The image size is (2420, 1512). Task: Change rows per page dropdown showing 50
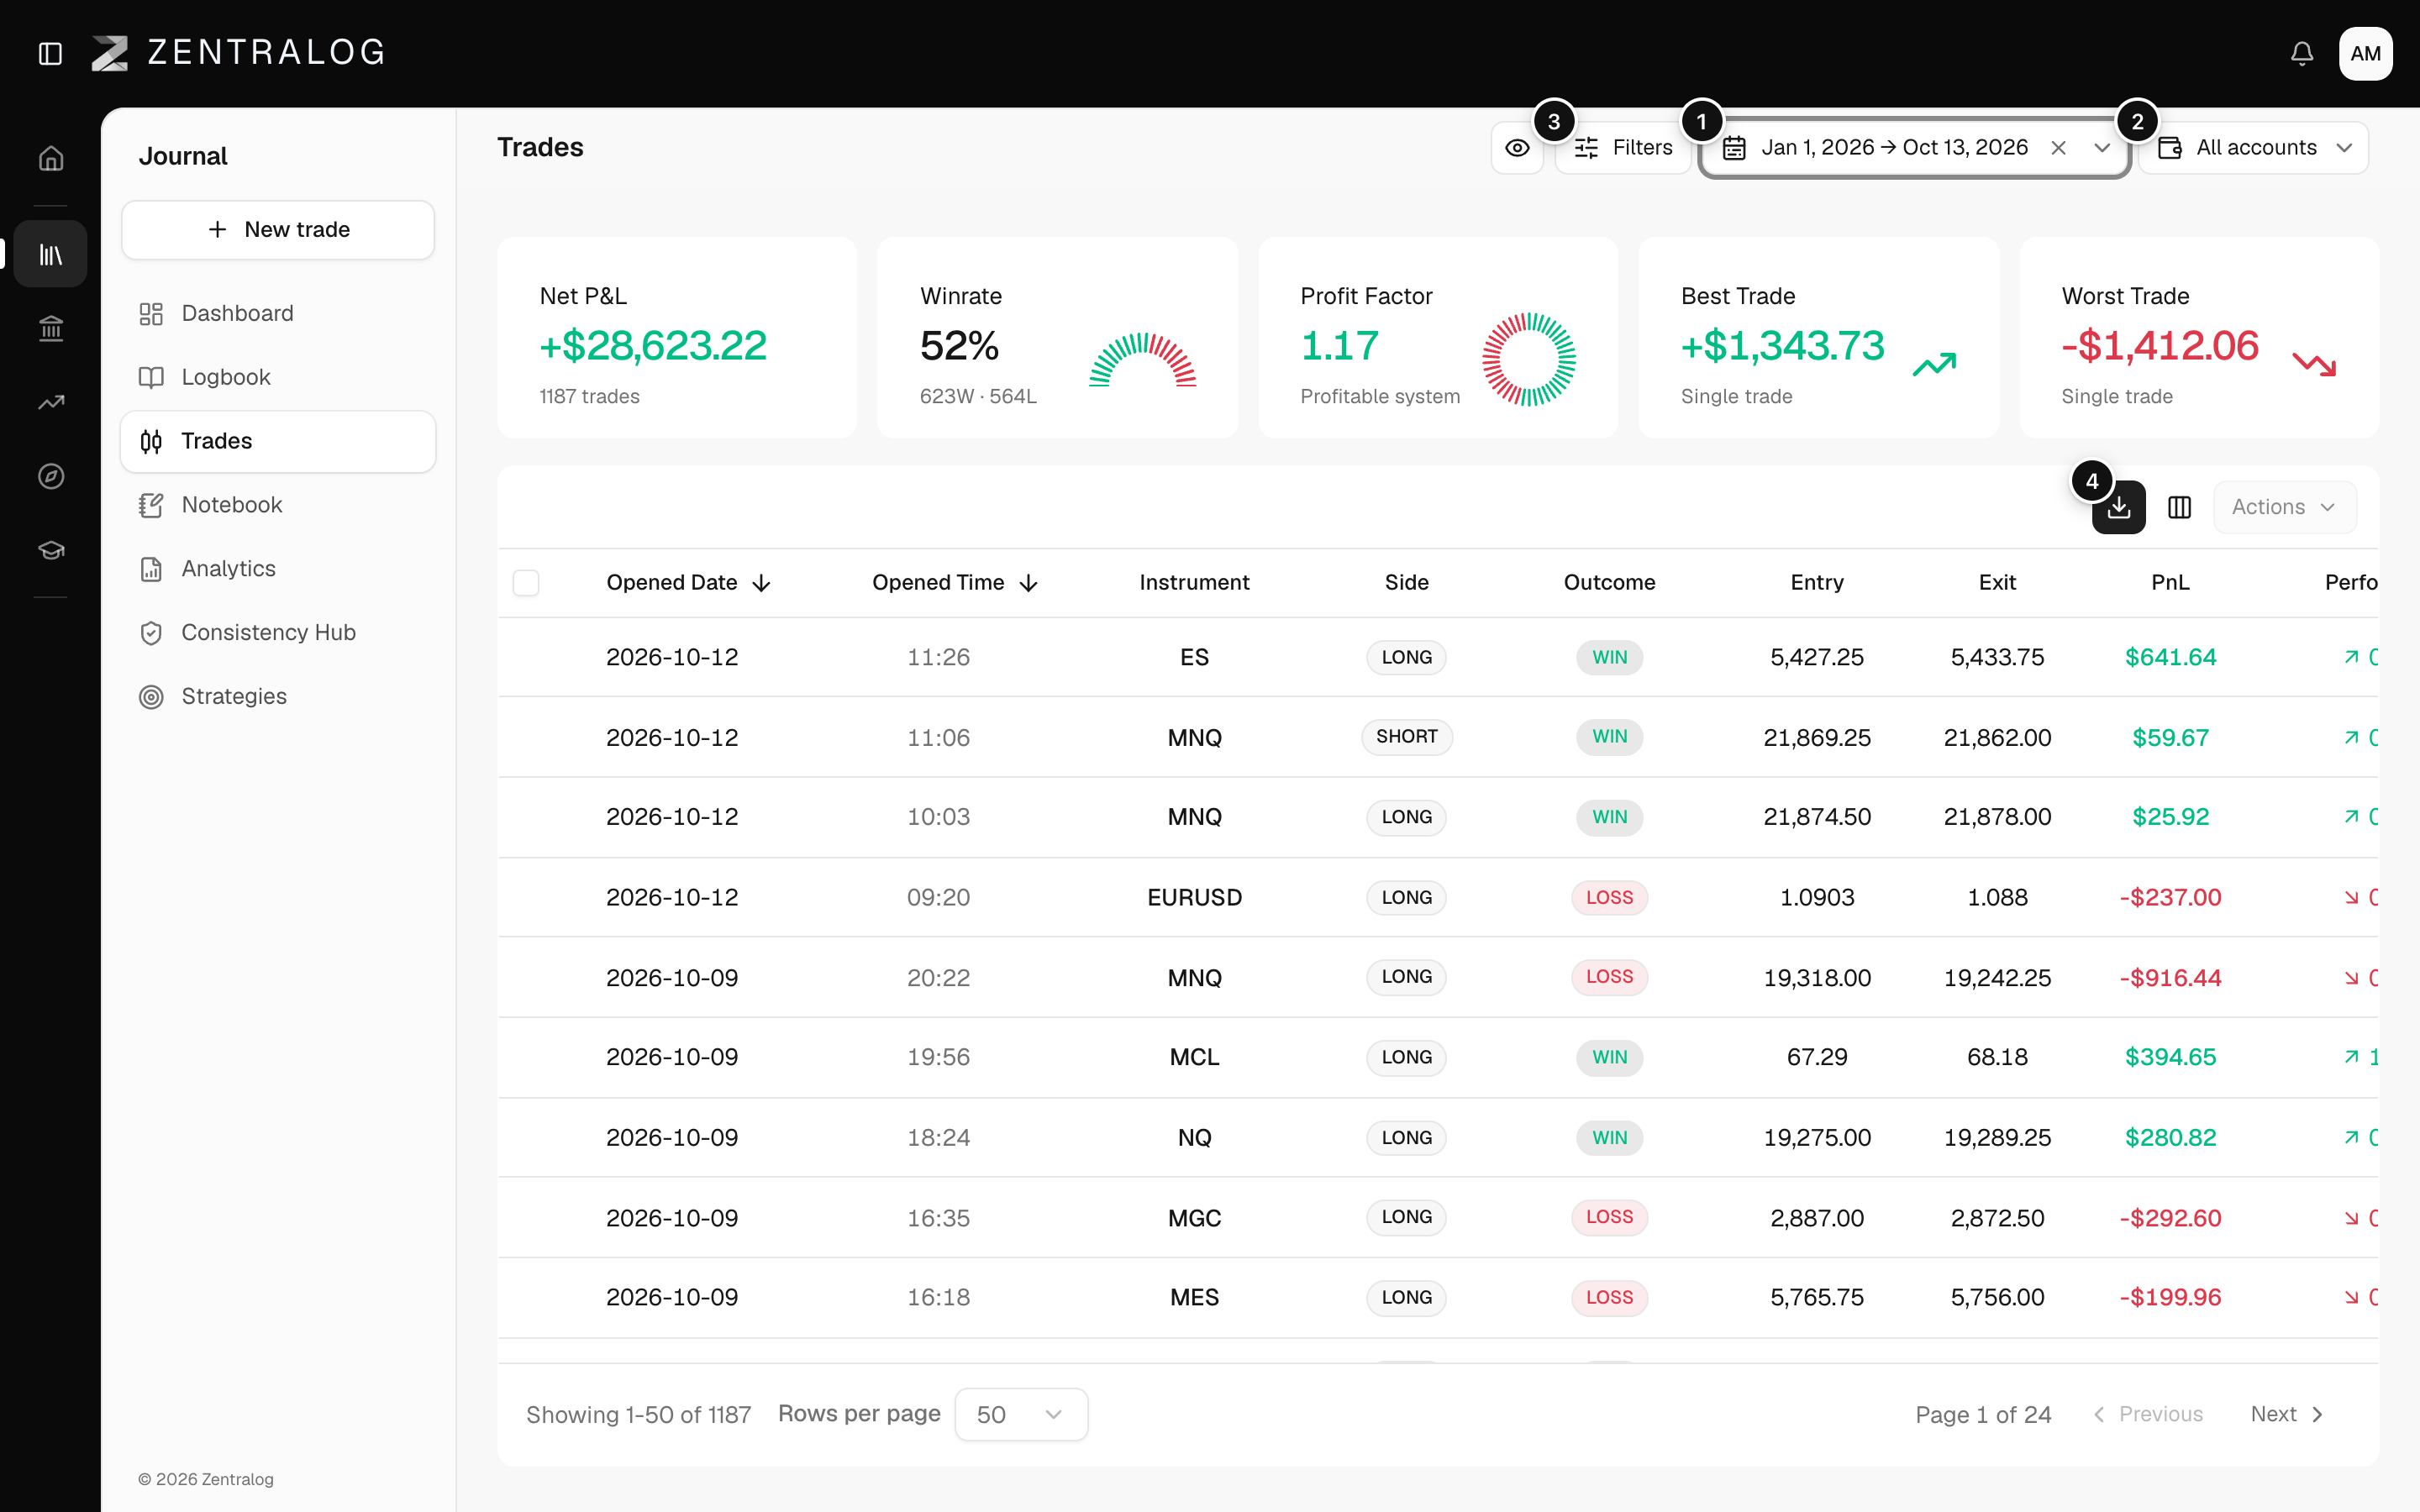click(1020, 1414)
